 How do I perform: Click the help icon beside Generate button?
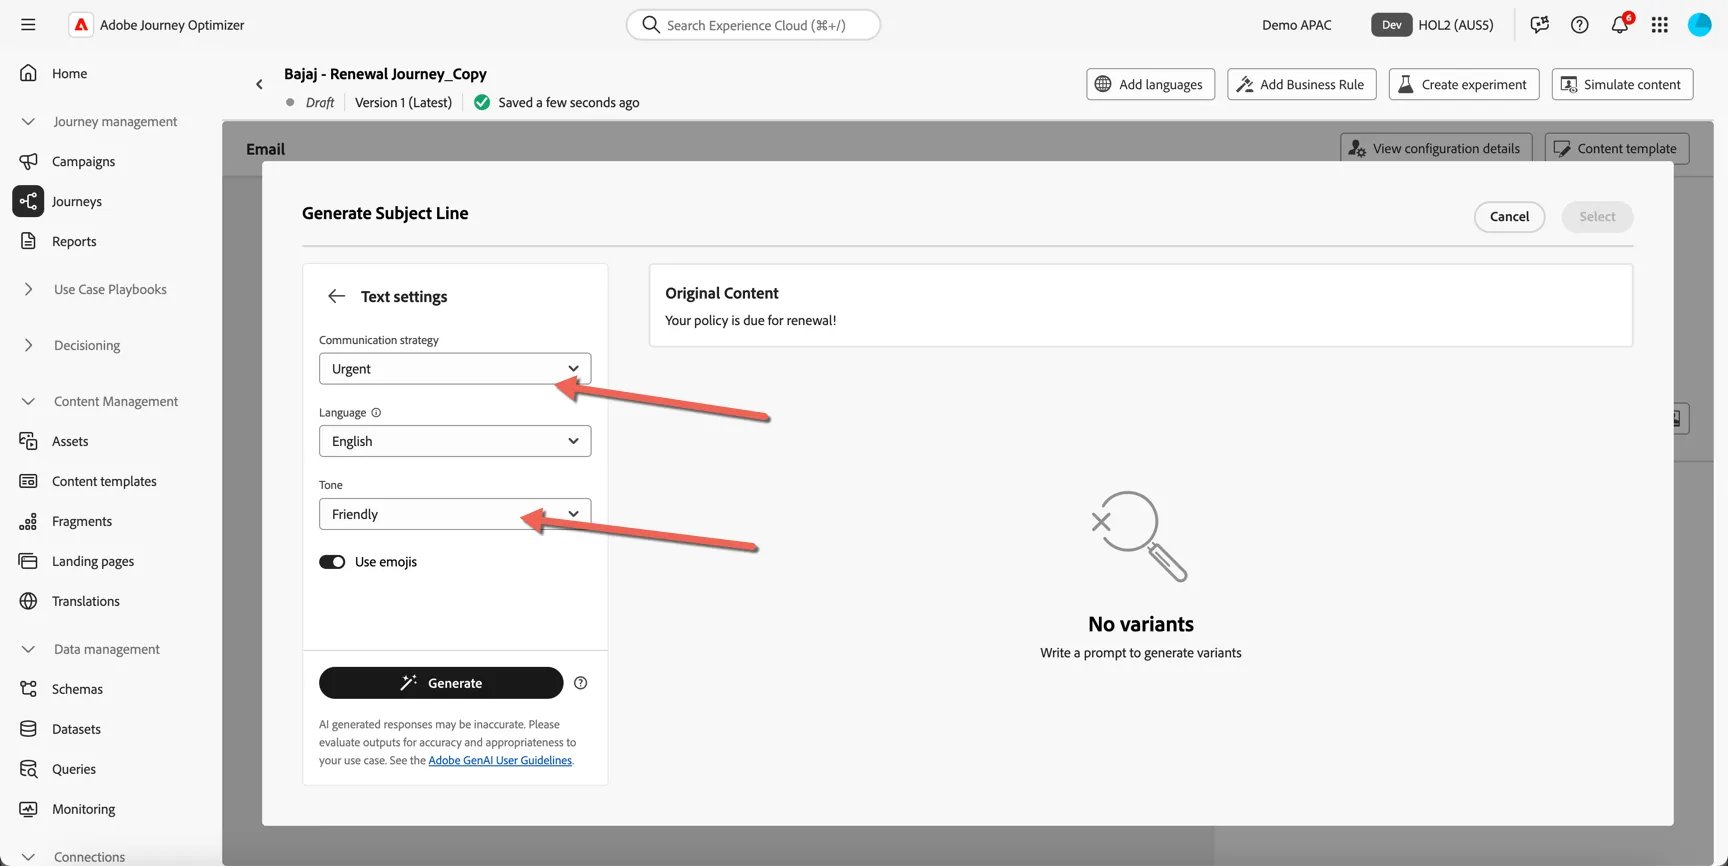[581, 683]
